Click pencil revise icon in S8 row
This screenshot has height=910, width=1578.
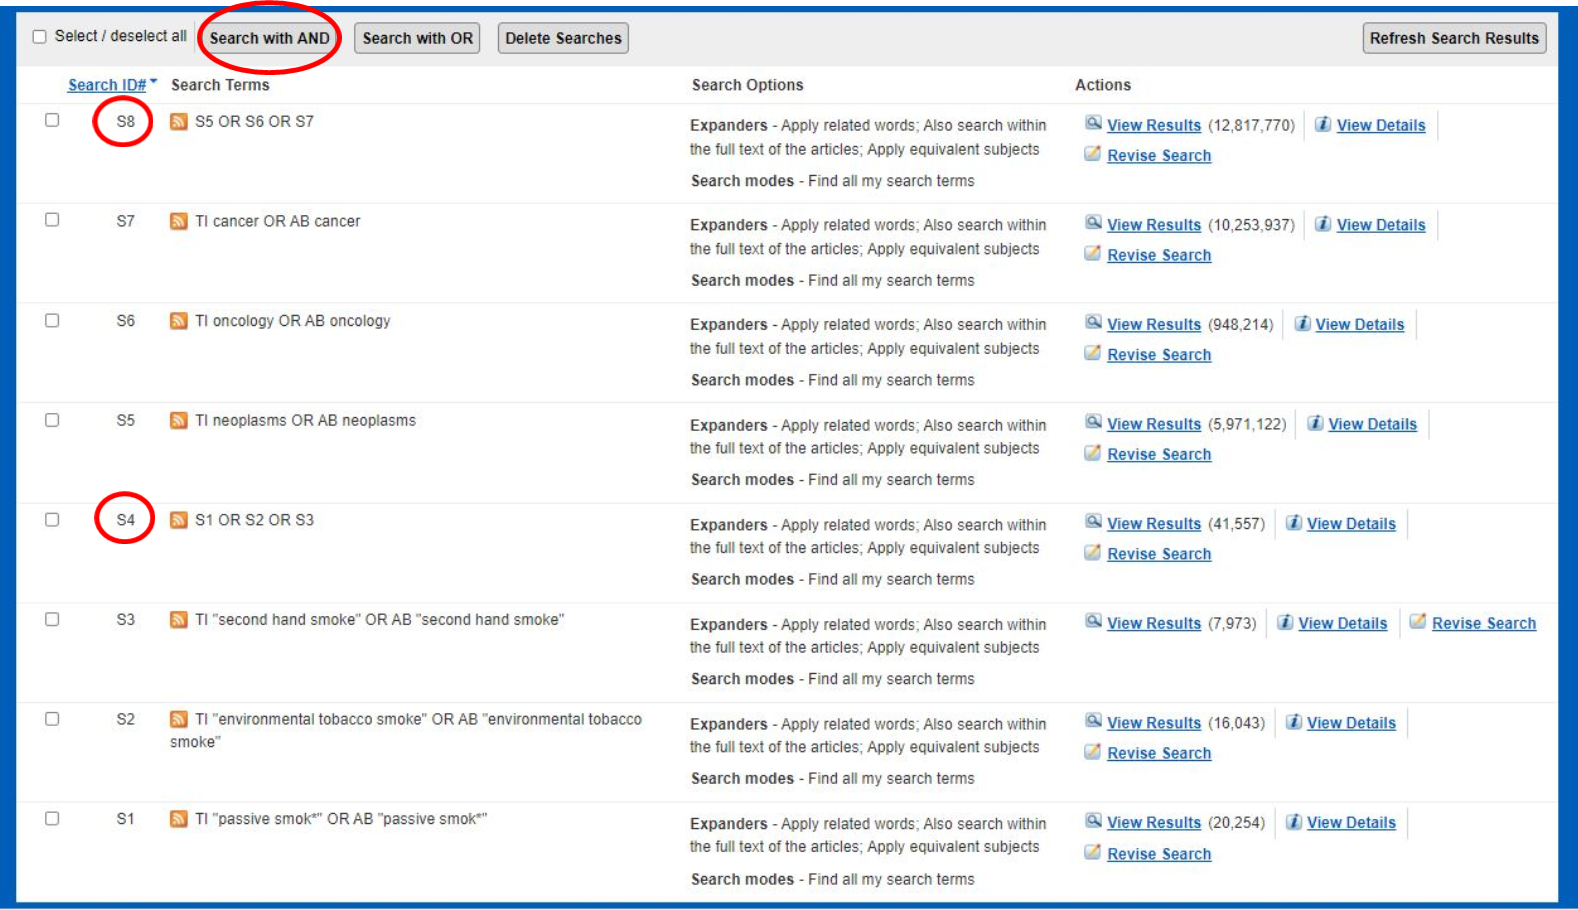tap(1093, 154)
